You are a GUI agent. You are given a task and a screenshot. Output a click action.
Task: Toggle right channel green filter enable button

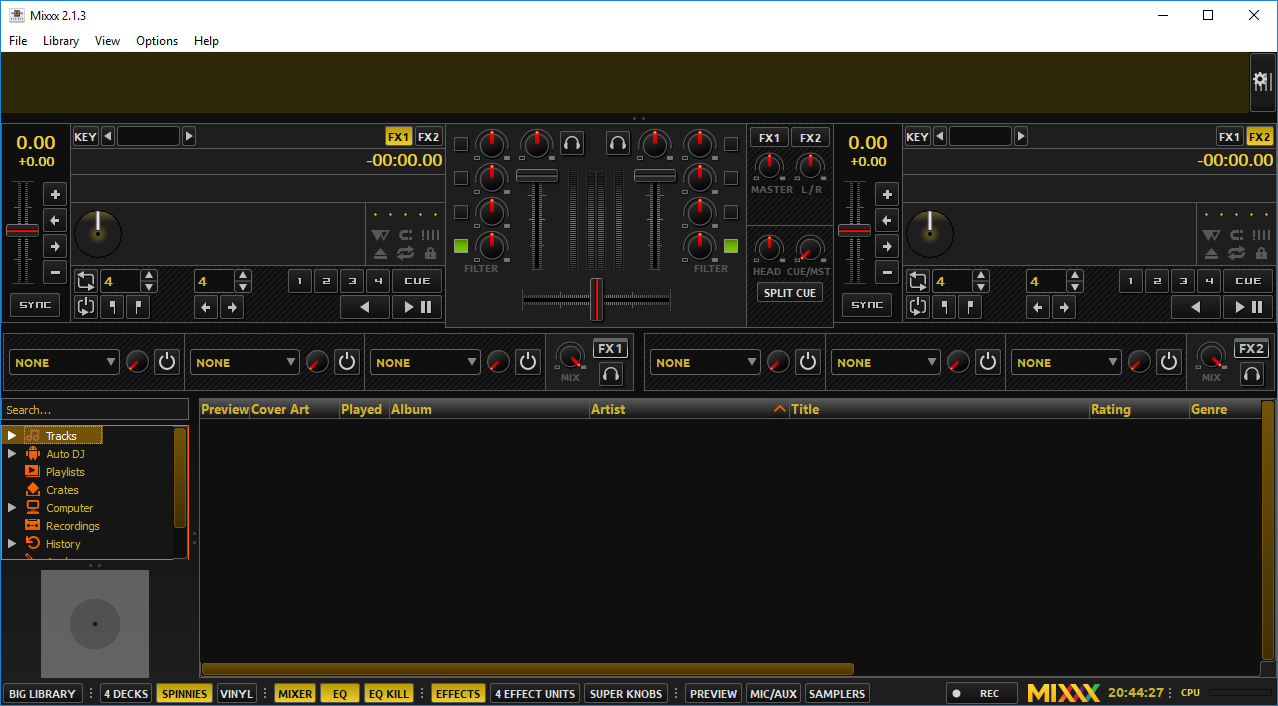pos(731,246)
